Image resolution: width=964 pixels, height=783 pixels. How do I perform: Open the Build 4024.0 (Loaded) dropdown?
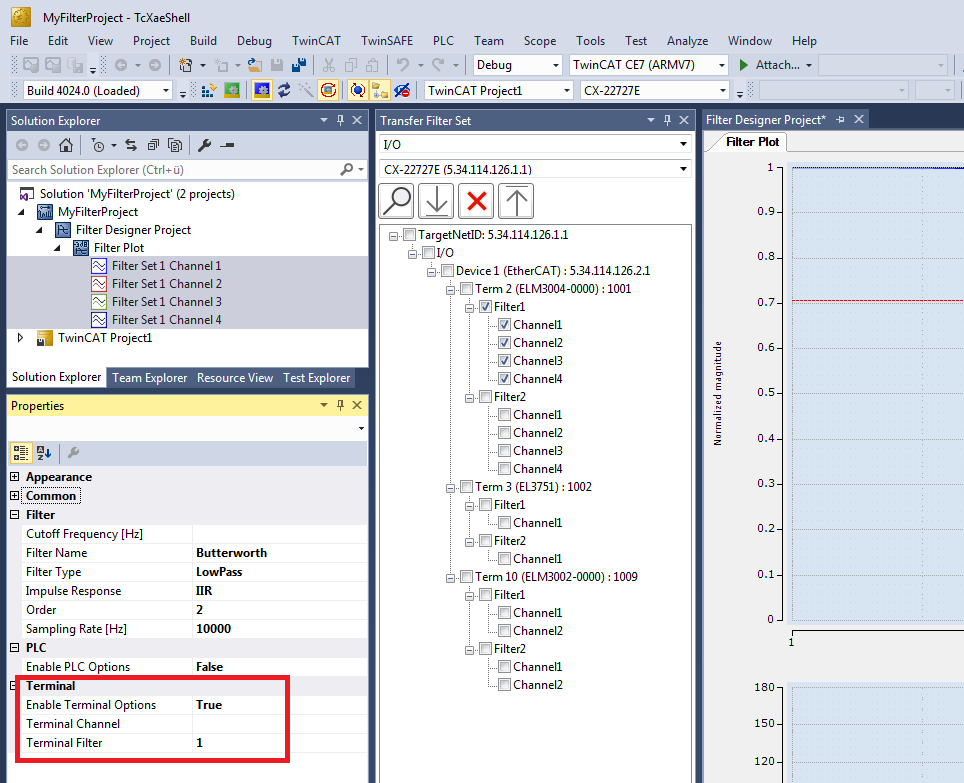[165, 91]
